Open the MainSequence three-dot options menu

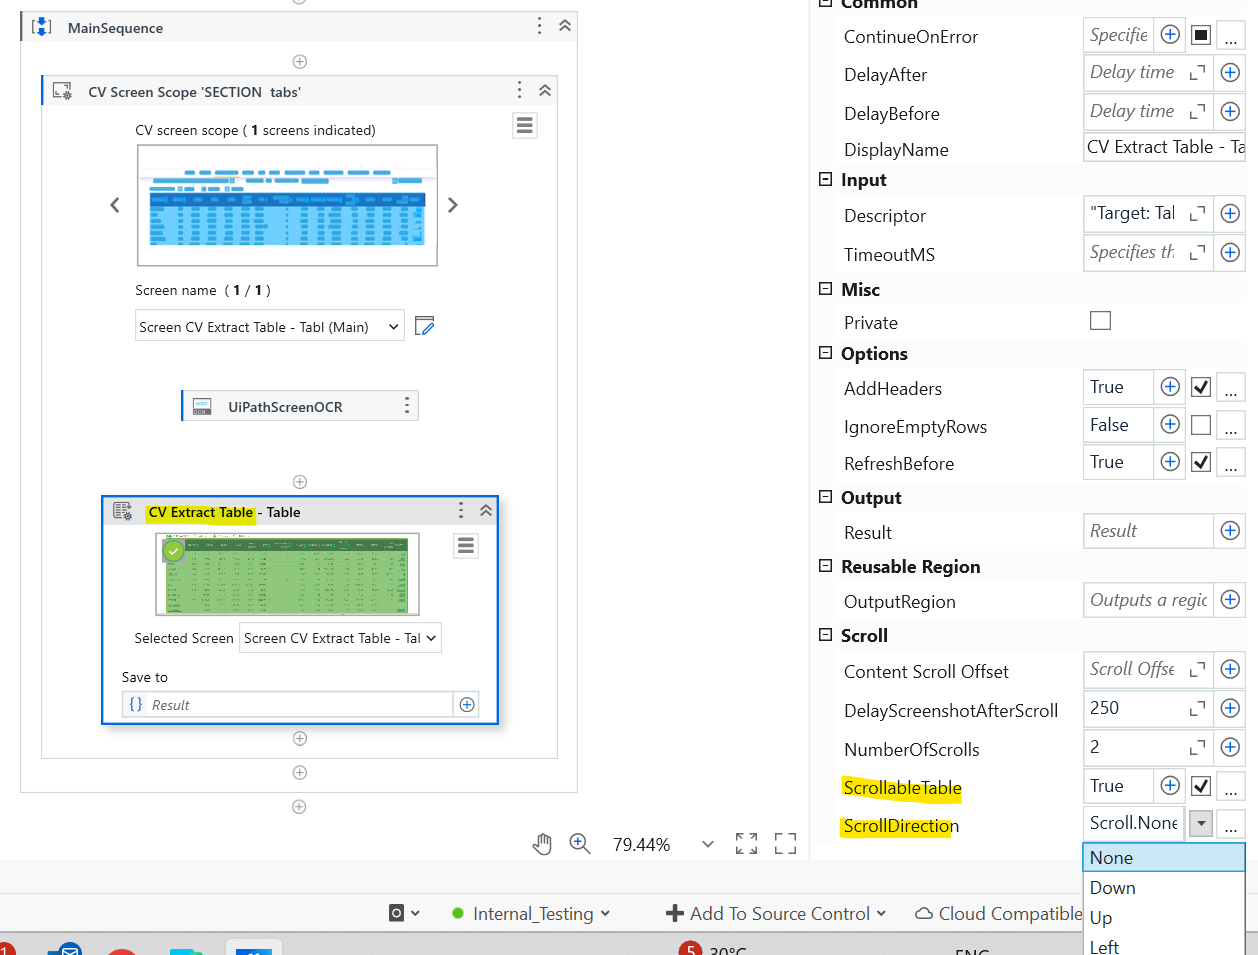539,27
